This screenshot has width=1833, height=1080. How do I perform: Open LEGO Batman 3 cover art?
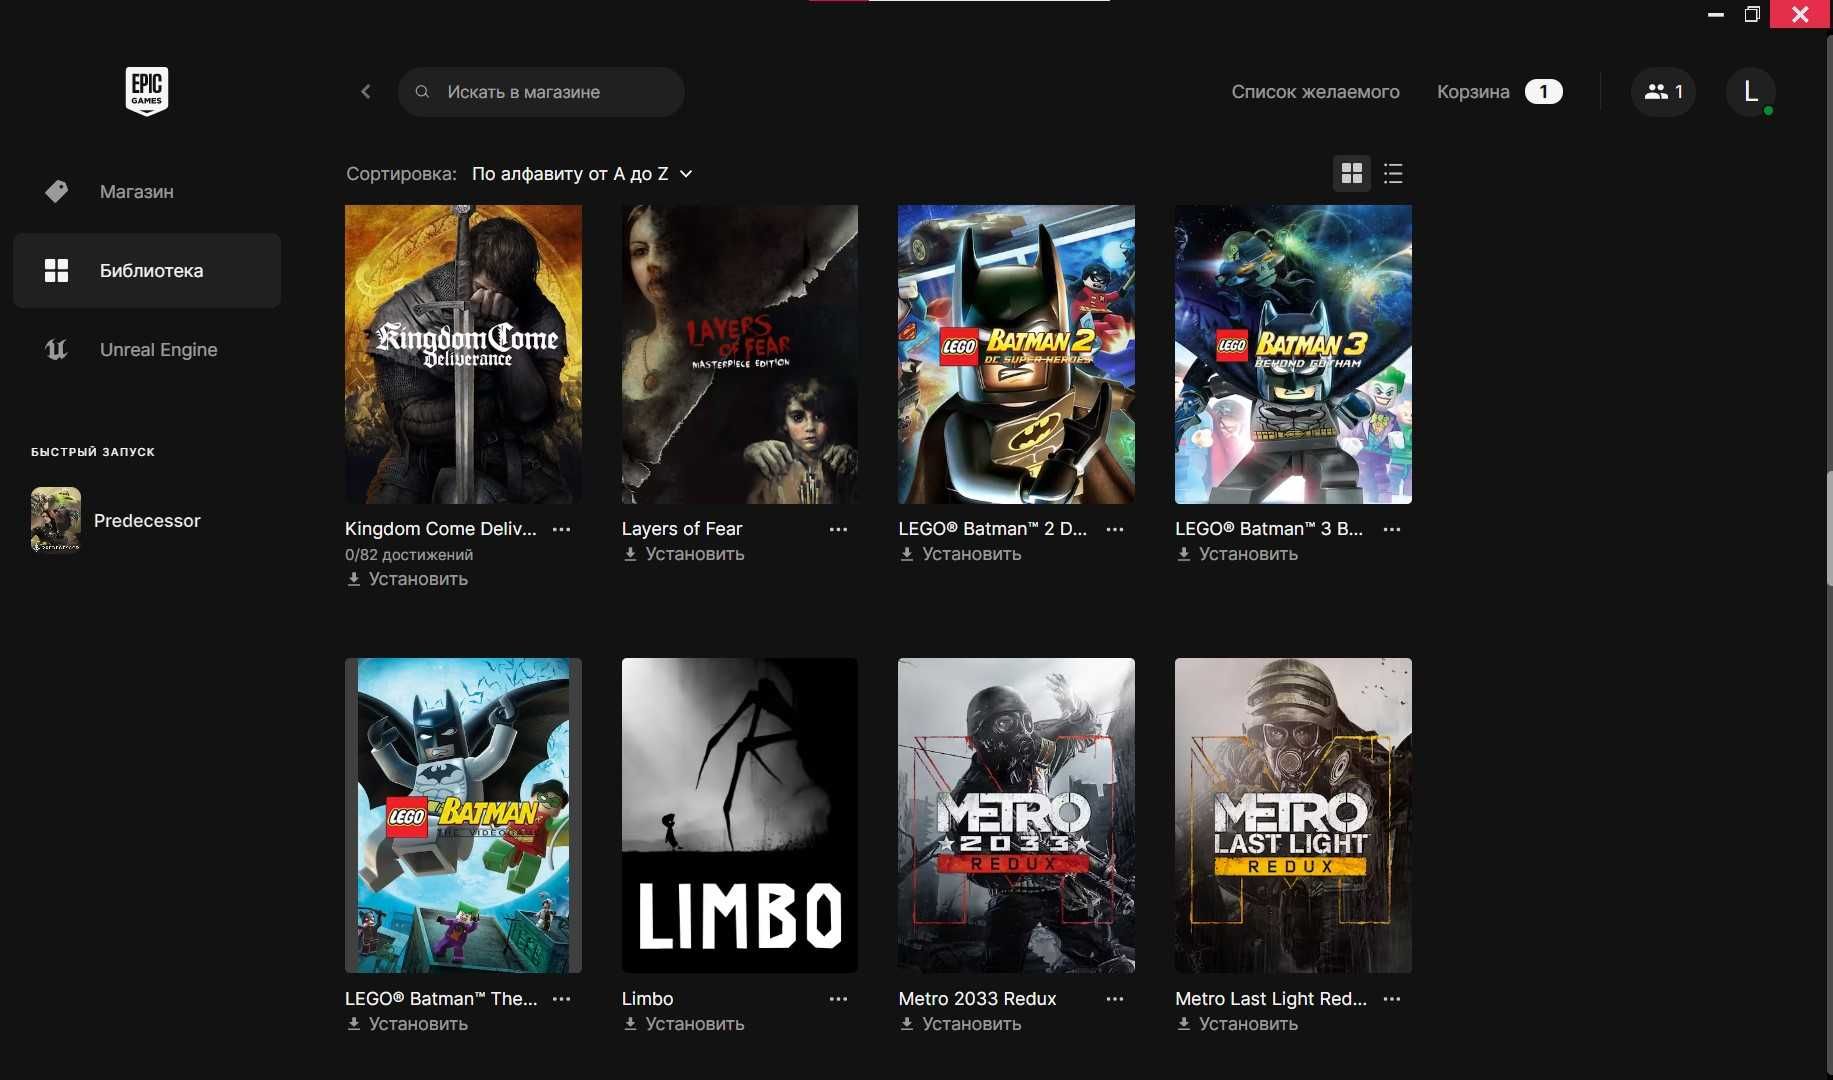pos(1293,354)
